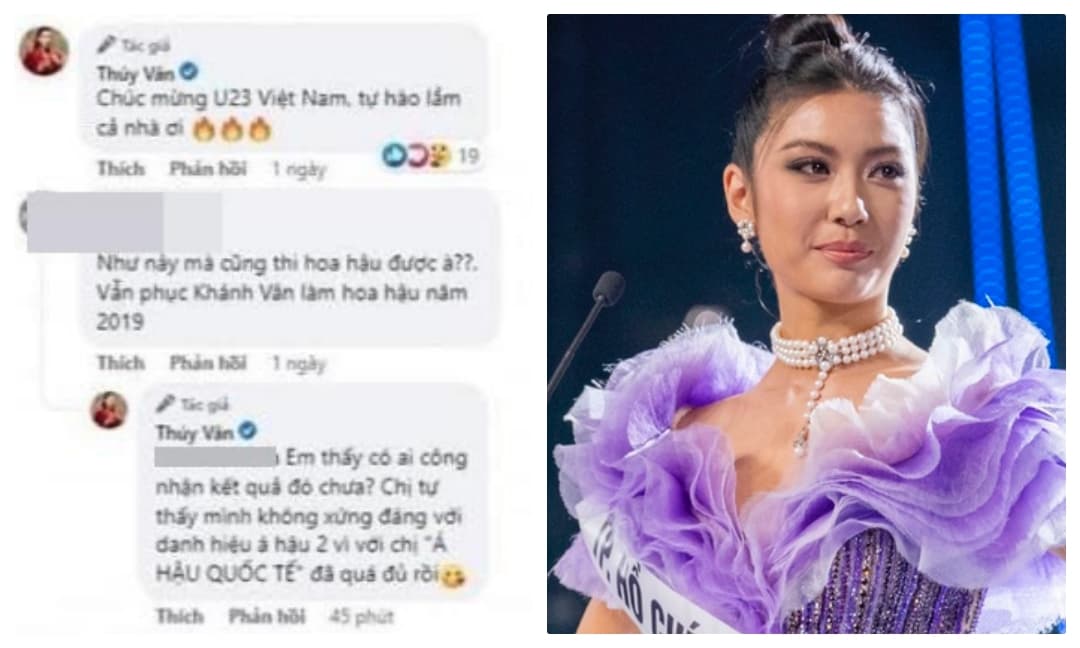The image size is (1080, 648).
Task: Open Thúy Vân's avatar on the reply comment
Action: (x=109, y=410)
